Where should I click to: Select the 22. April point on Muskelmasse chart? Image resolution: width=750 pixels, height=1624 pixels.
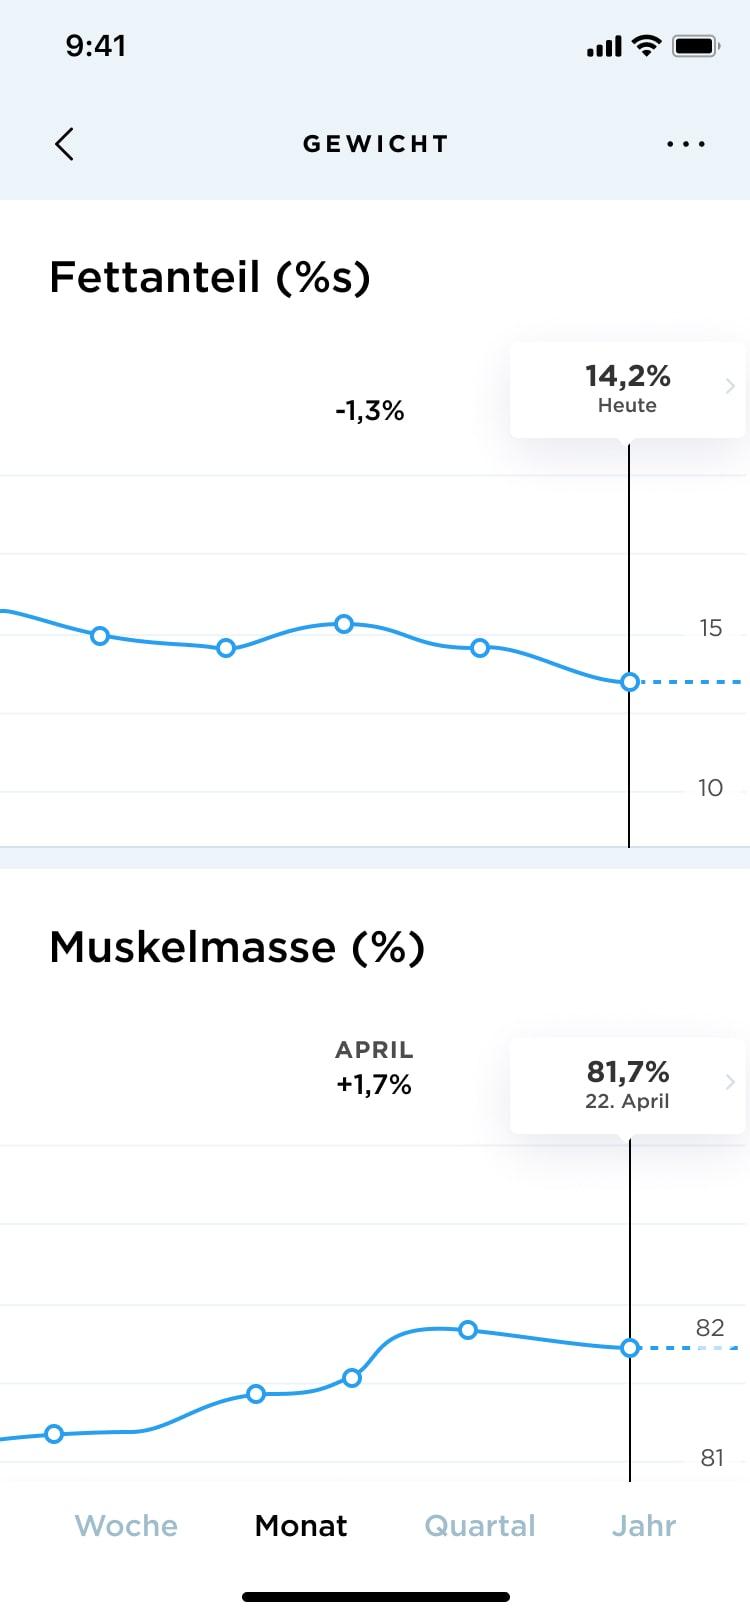(629, 1348)
